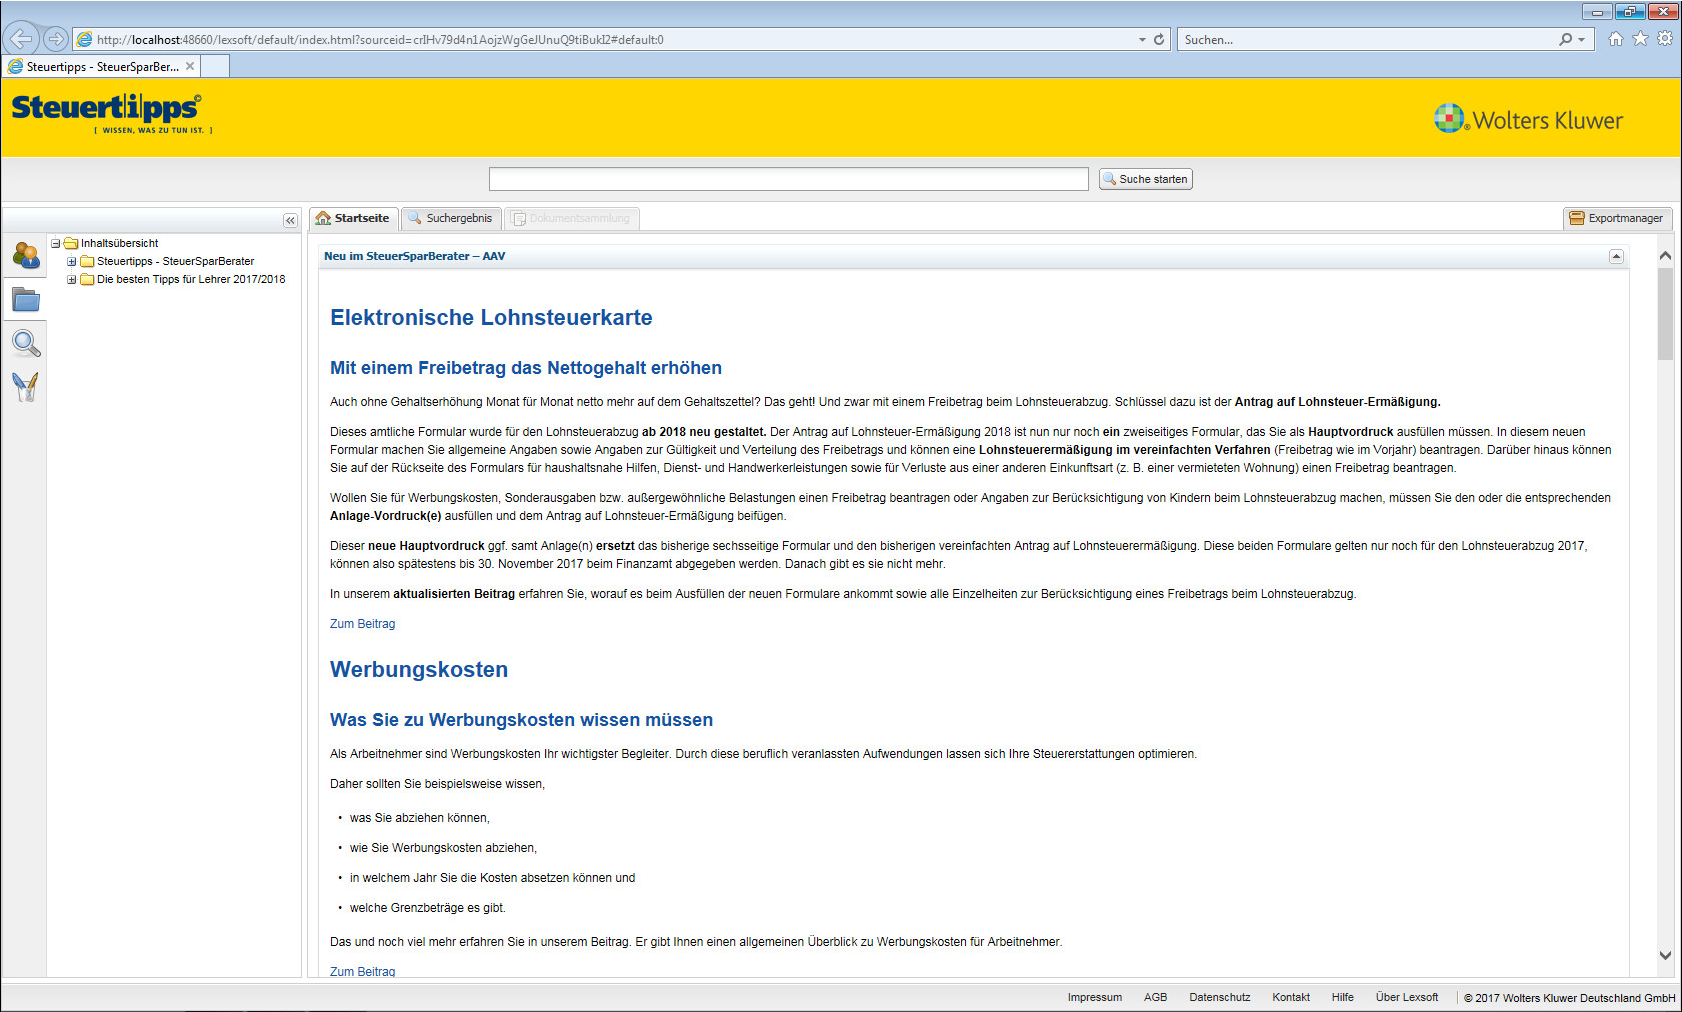Click heading Mit einem Freibetrag das Nettogehalt erhöhen
The image size is (1682, 1012).
[x=526, y=368]
